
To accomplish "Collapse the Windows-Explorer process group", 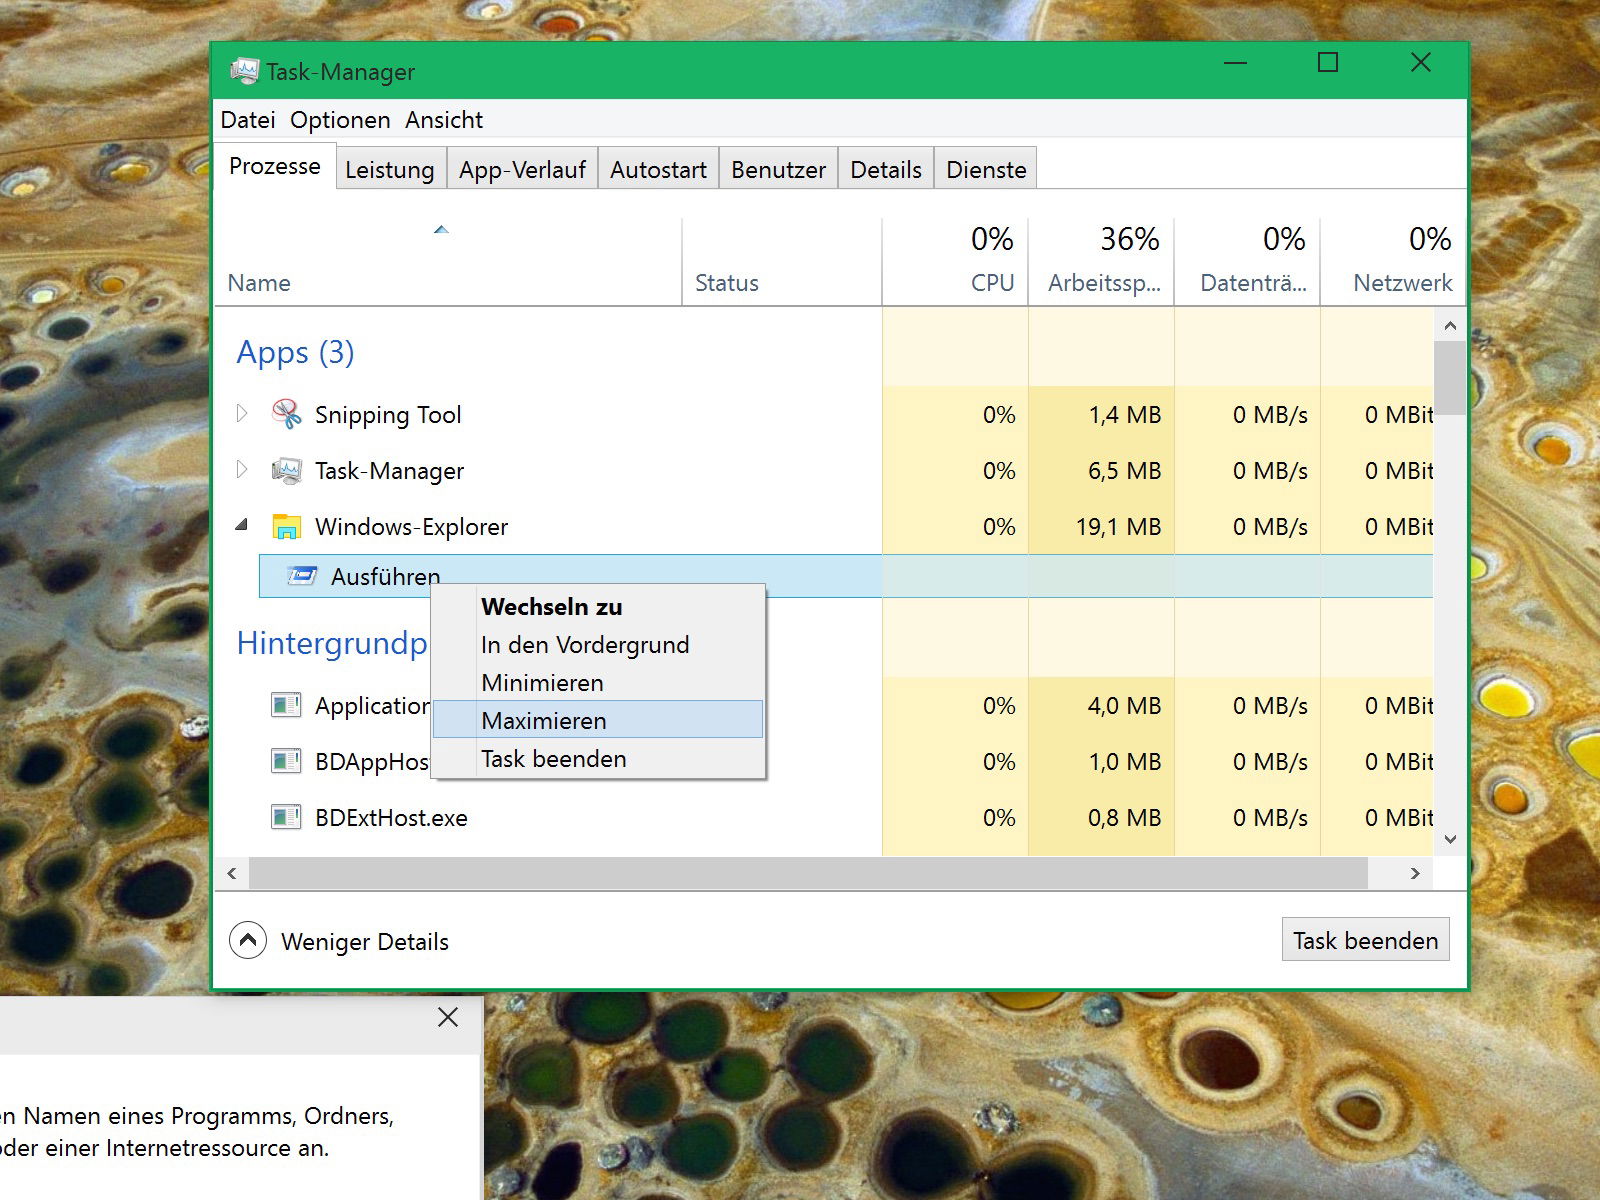I will coord(242,524).
